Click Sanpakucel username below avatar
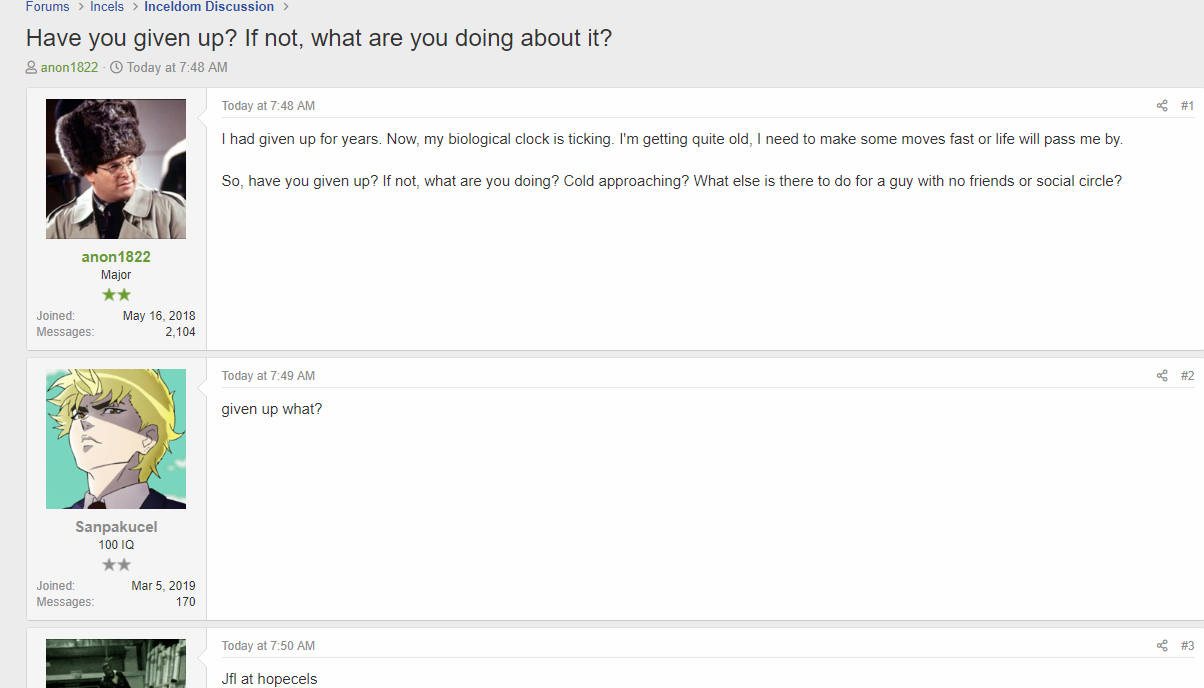 (116, 527)
